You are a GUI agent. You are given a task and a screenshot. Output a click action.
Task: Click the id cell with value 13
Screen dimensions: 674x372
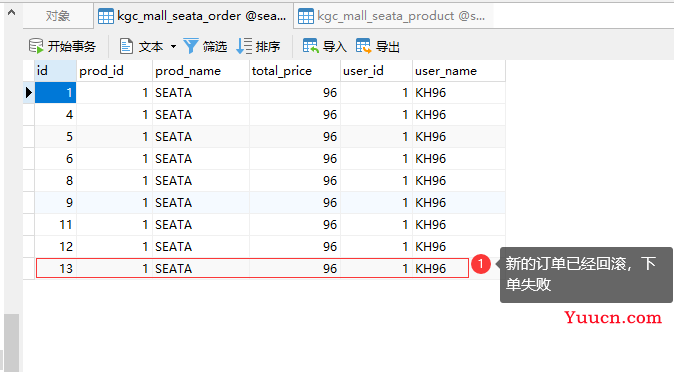point(56,268)
